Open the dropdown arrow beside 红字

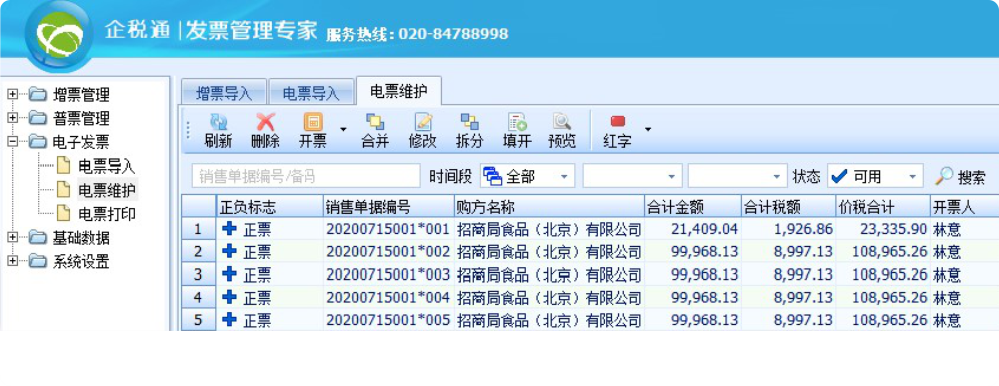[648, 129]
